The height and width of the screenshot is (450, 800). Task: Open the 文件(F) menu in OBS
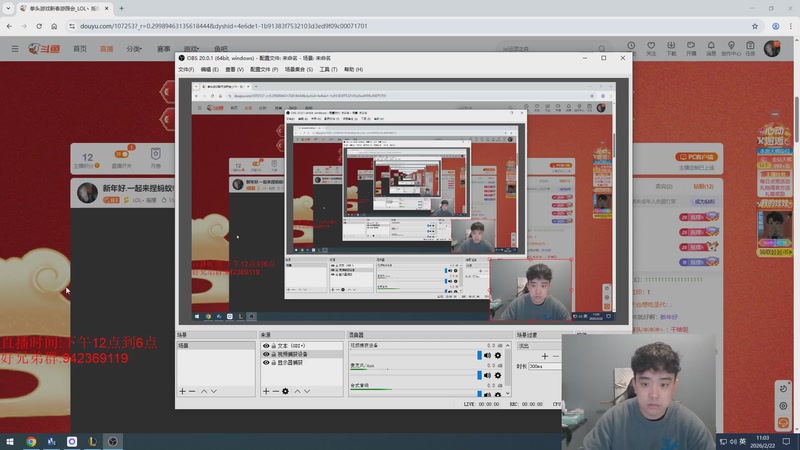click(x=186, y=69)
